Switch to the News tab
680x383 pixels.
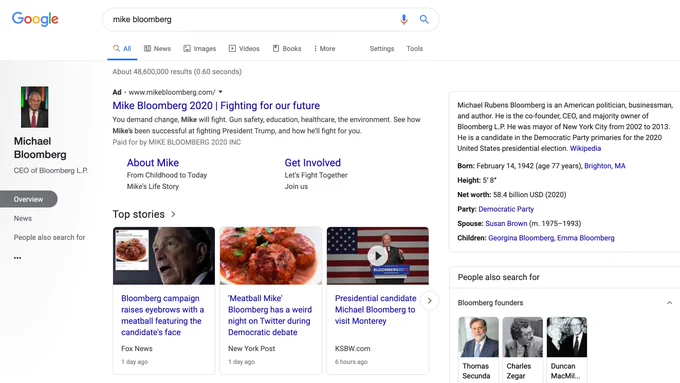tap(157, 49)
